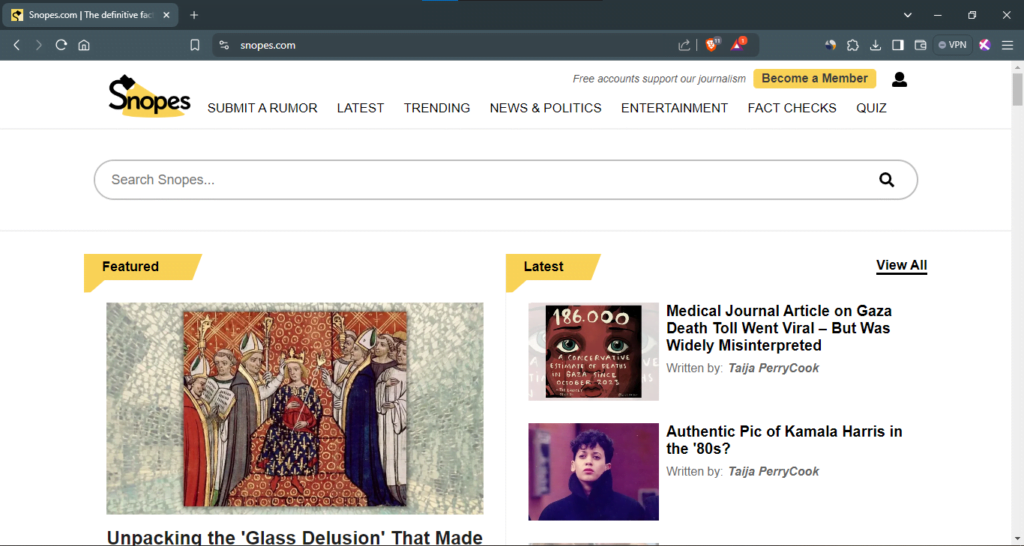The height and width of the screenshot is (546, 1024).
Task: Click the scrollbar down arrow
Action: pos(1017,539)
